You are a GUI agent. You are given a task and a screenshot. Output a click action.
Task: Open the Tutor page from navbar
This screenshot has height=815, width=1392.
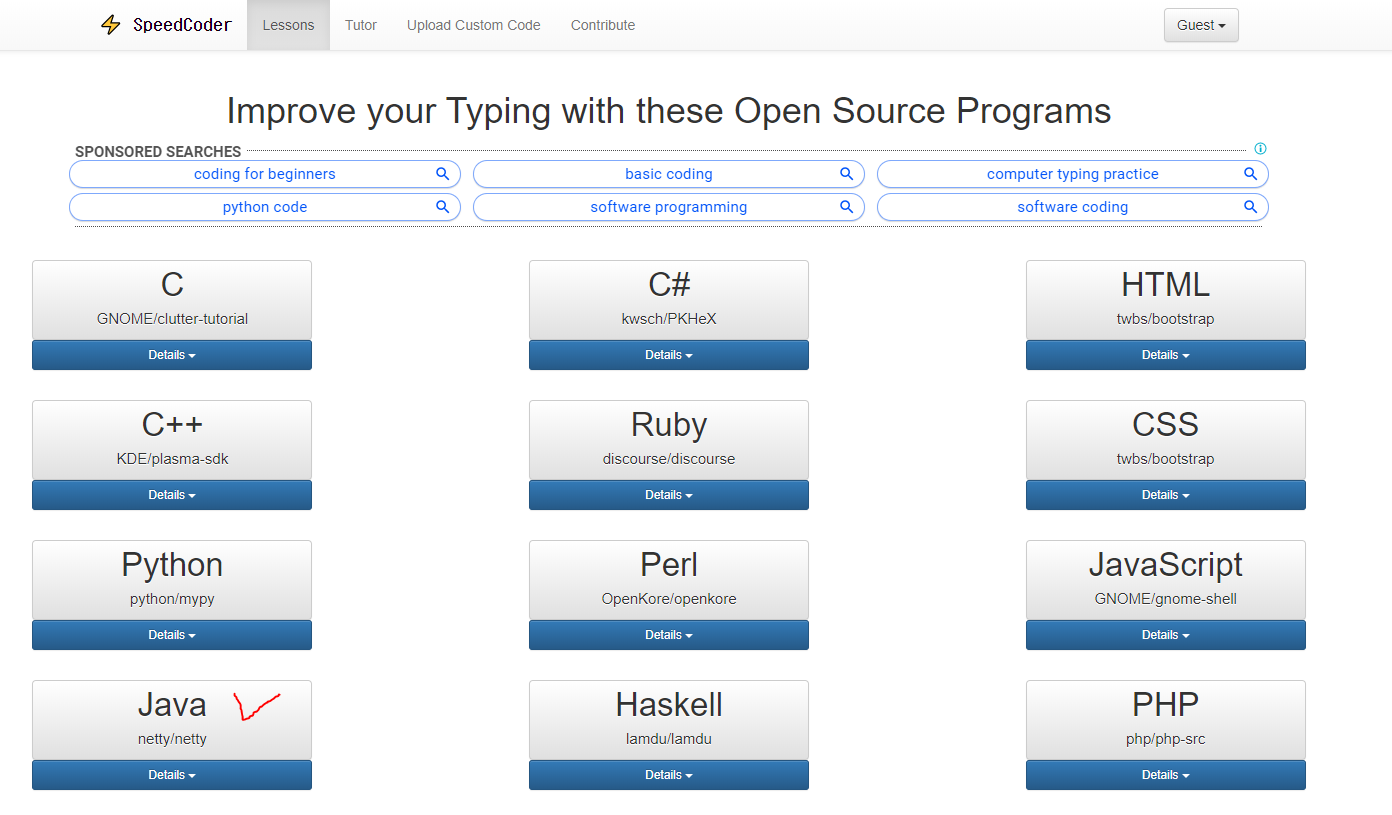coord(361,25)
